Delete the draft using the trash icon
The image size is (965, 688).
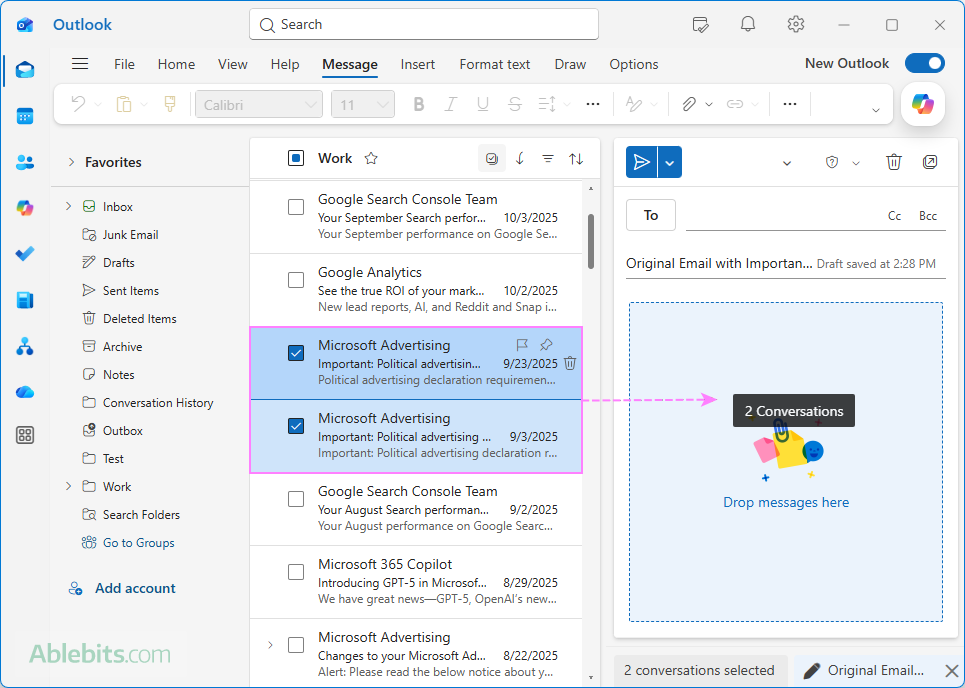[x=893, y=161]
